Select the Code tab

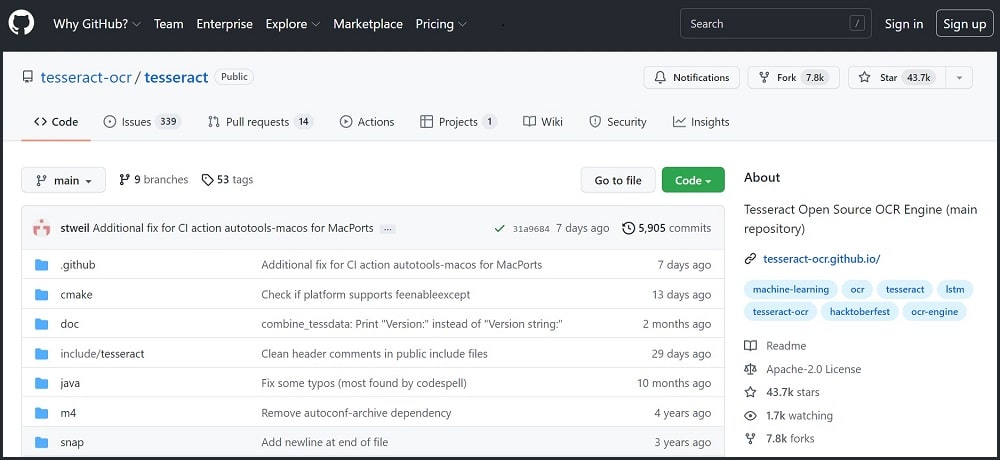click(x=56, y=122)
